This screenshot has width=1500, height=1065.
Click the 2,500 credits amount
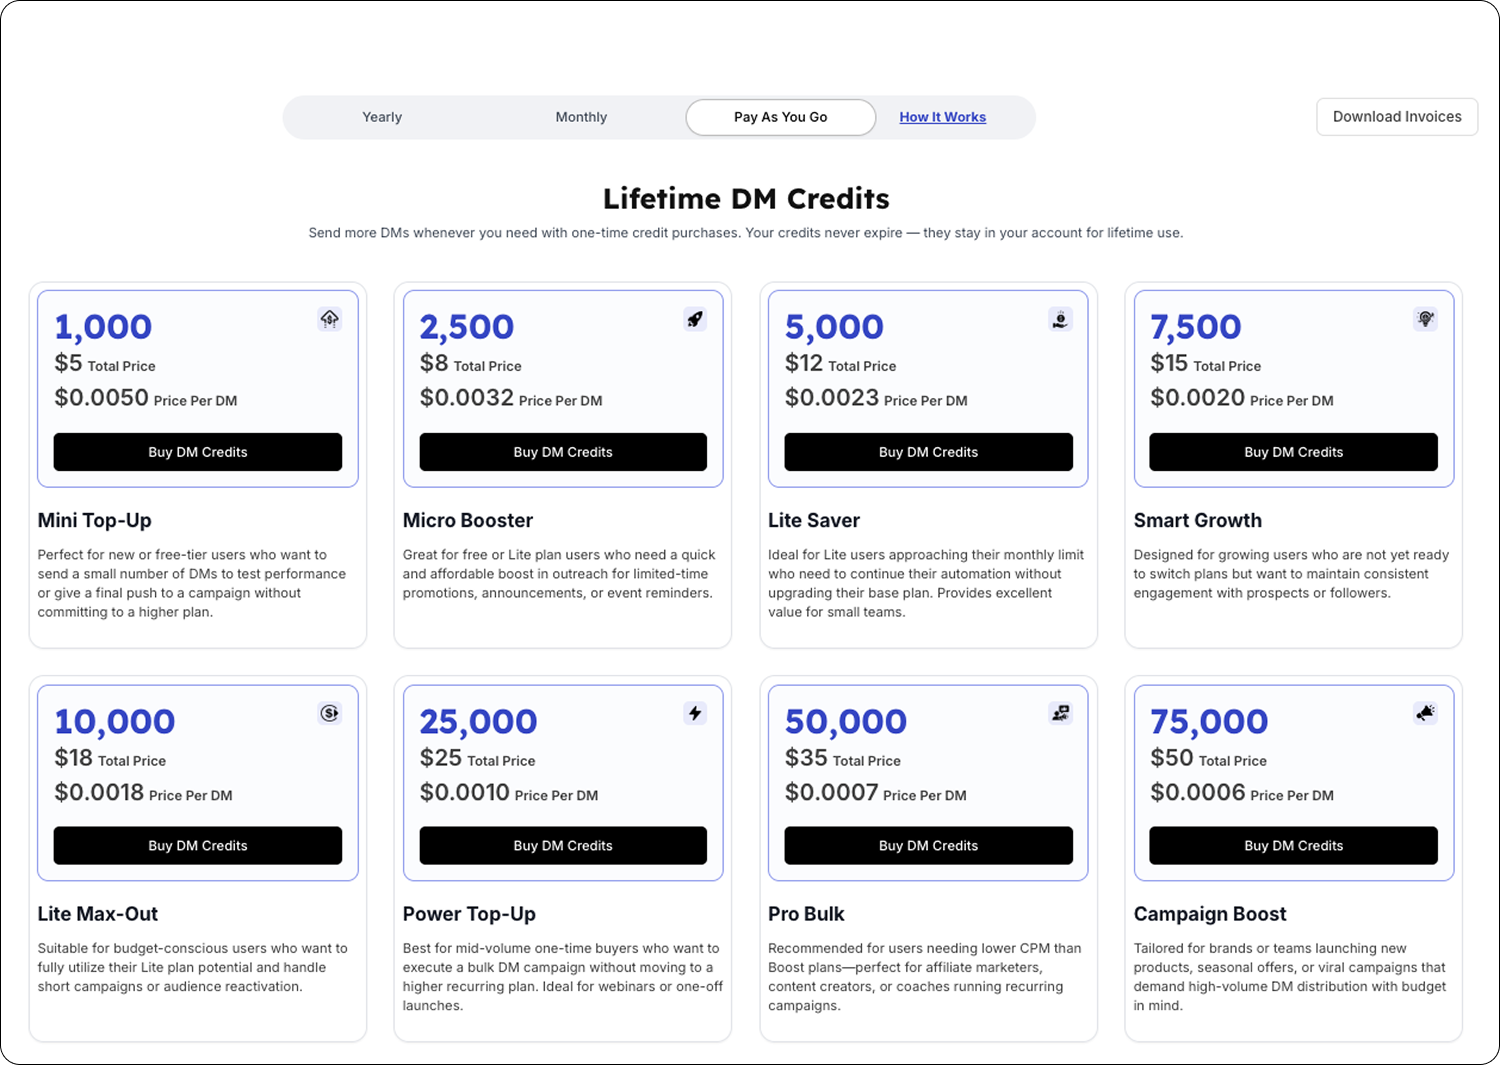pyautogui.click(x=467, y=327)
